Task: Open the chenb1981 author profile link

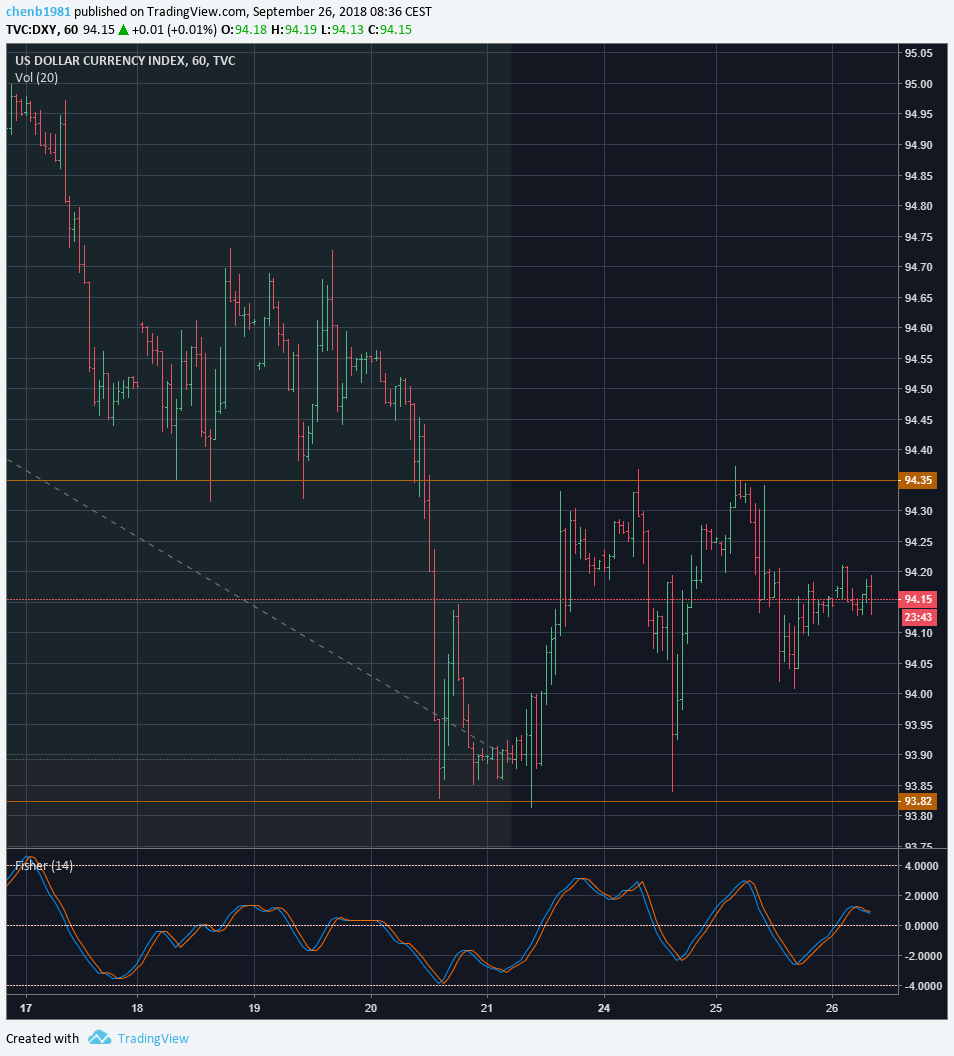Action: [38, 11]
